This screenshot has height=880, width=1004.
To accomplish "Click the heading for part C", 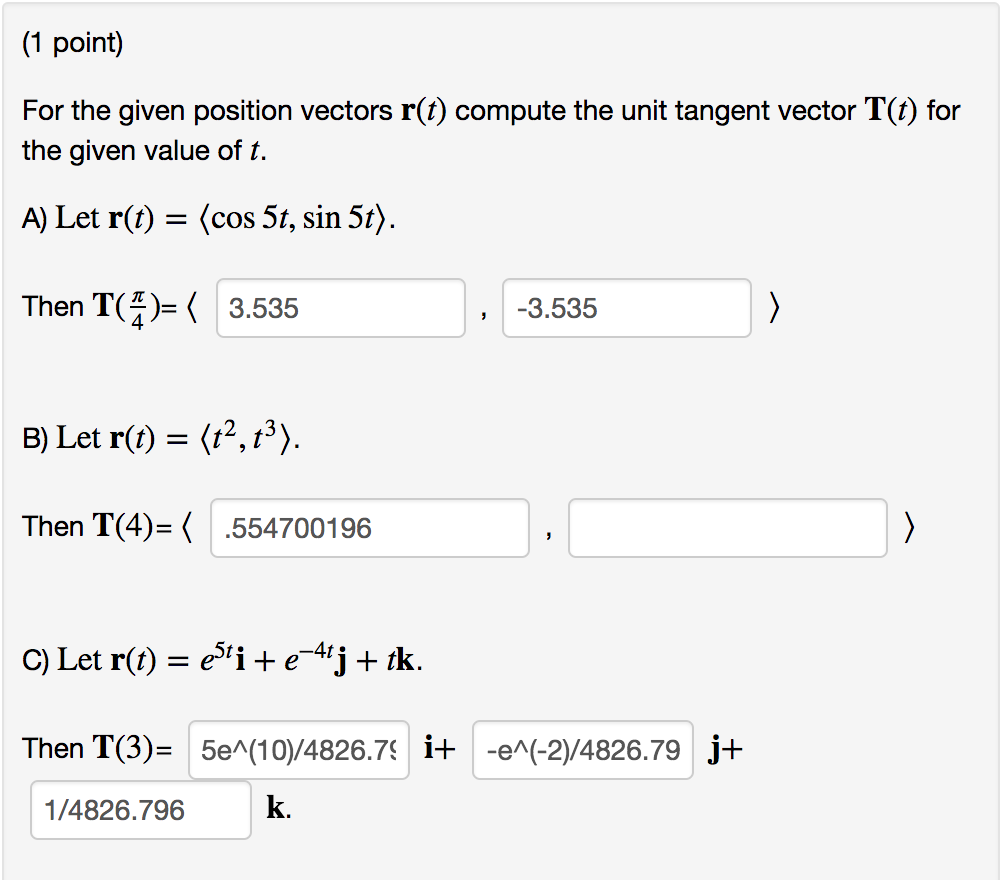I will [38, 658].
